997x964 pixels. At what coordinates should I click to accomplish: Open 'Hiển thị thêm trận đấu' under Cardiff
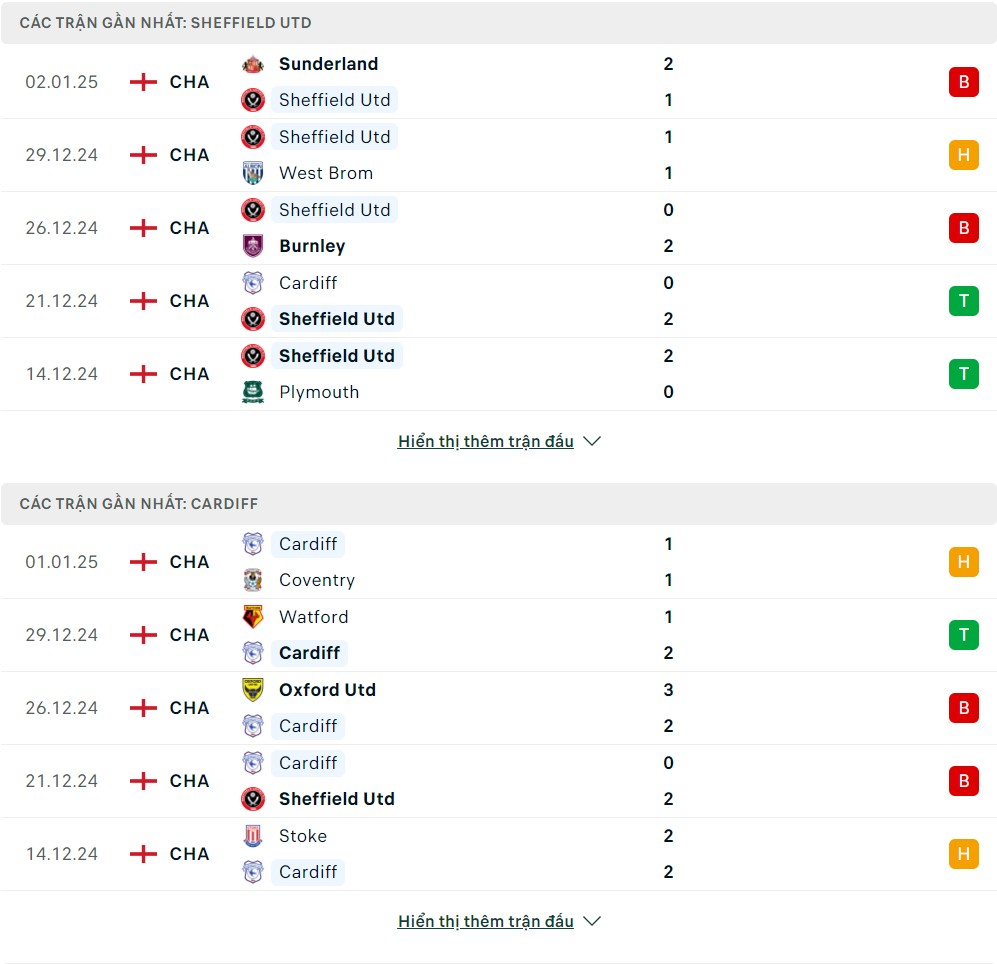(x=486, y=921)
